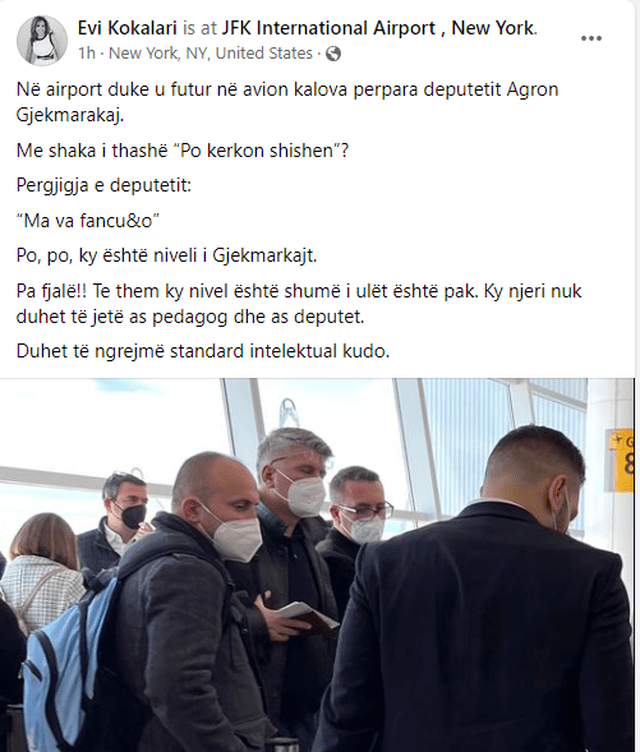
Task: Click the quoted reply "Ma va fancu&o"
Action: (88, 221)
